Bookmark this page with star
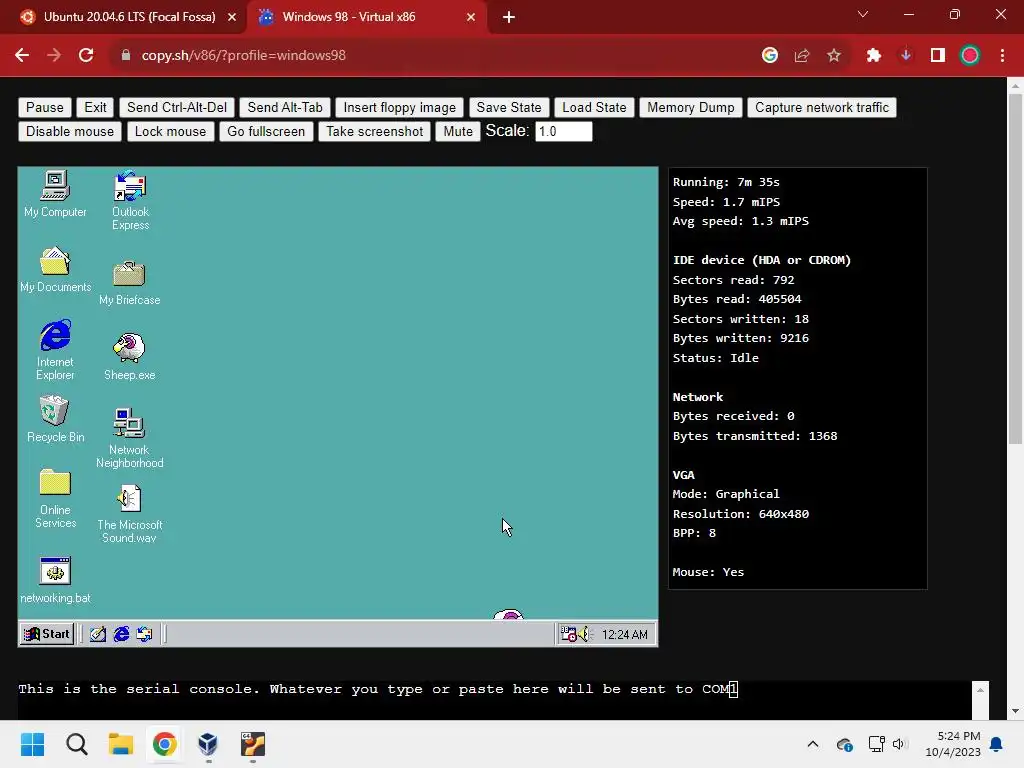The width and height of the screenshot is (1024, 768). click(834, 56)
